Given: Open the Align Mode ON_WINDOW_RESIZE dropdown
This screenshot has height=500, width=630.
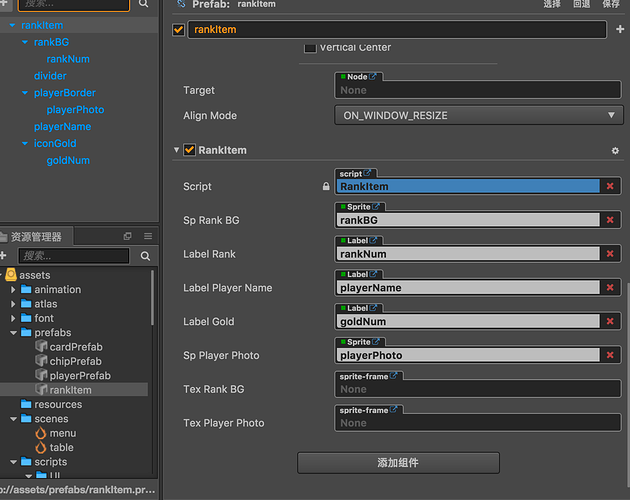Looking at the screenshot, I should point(479,115).
